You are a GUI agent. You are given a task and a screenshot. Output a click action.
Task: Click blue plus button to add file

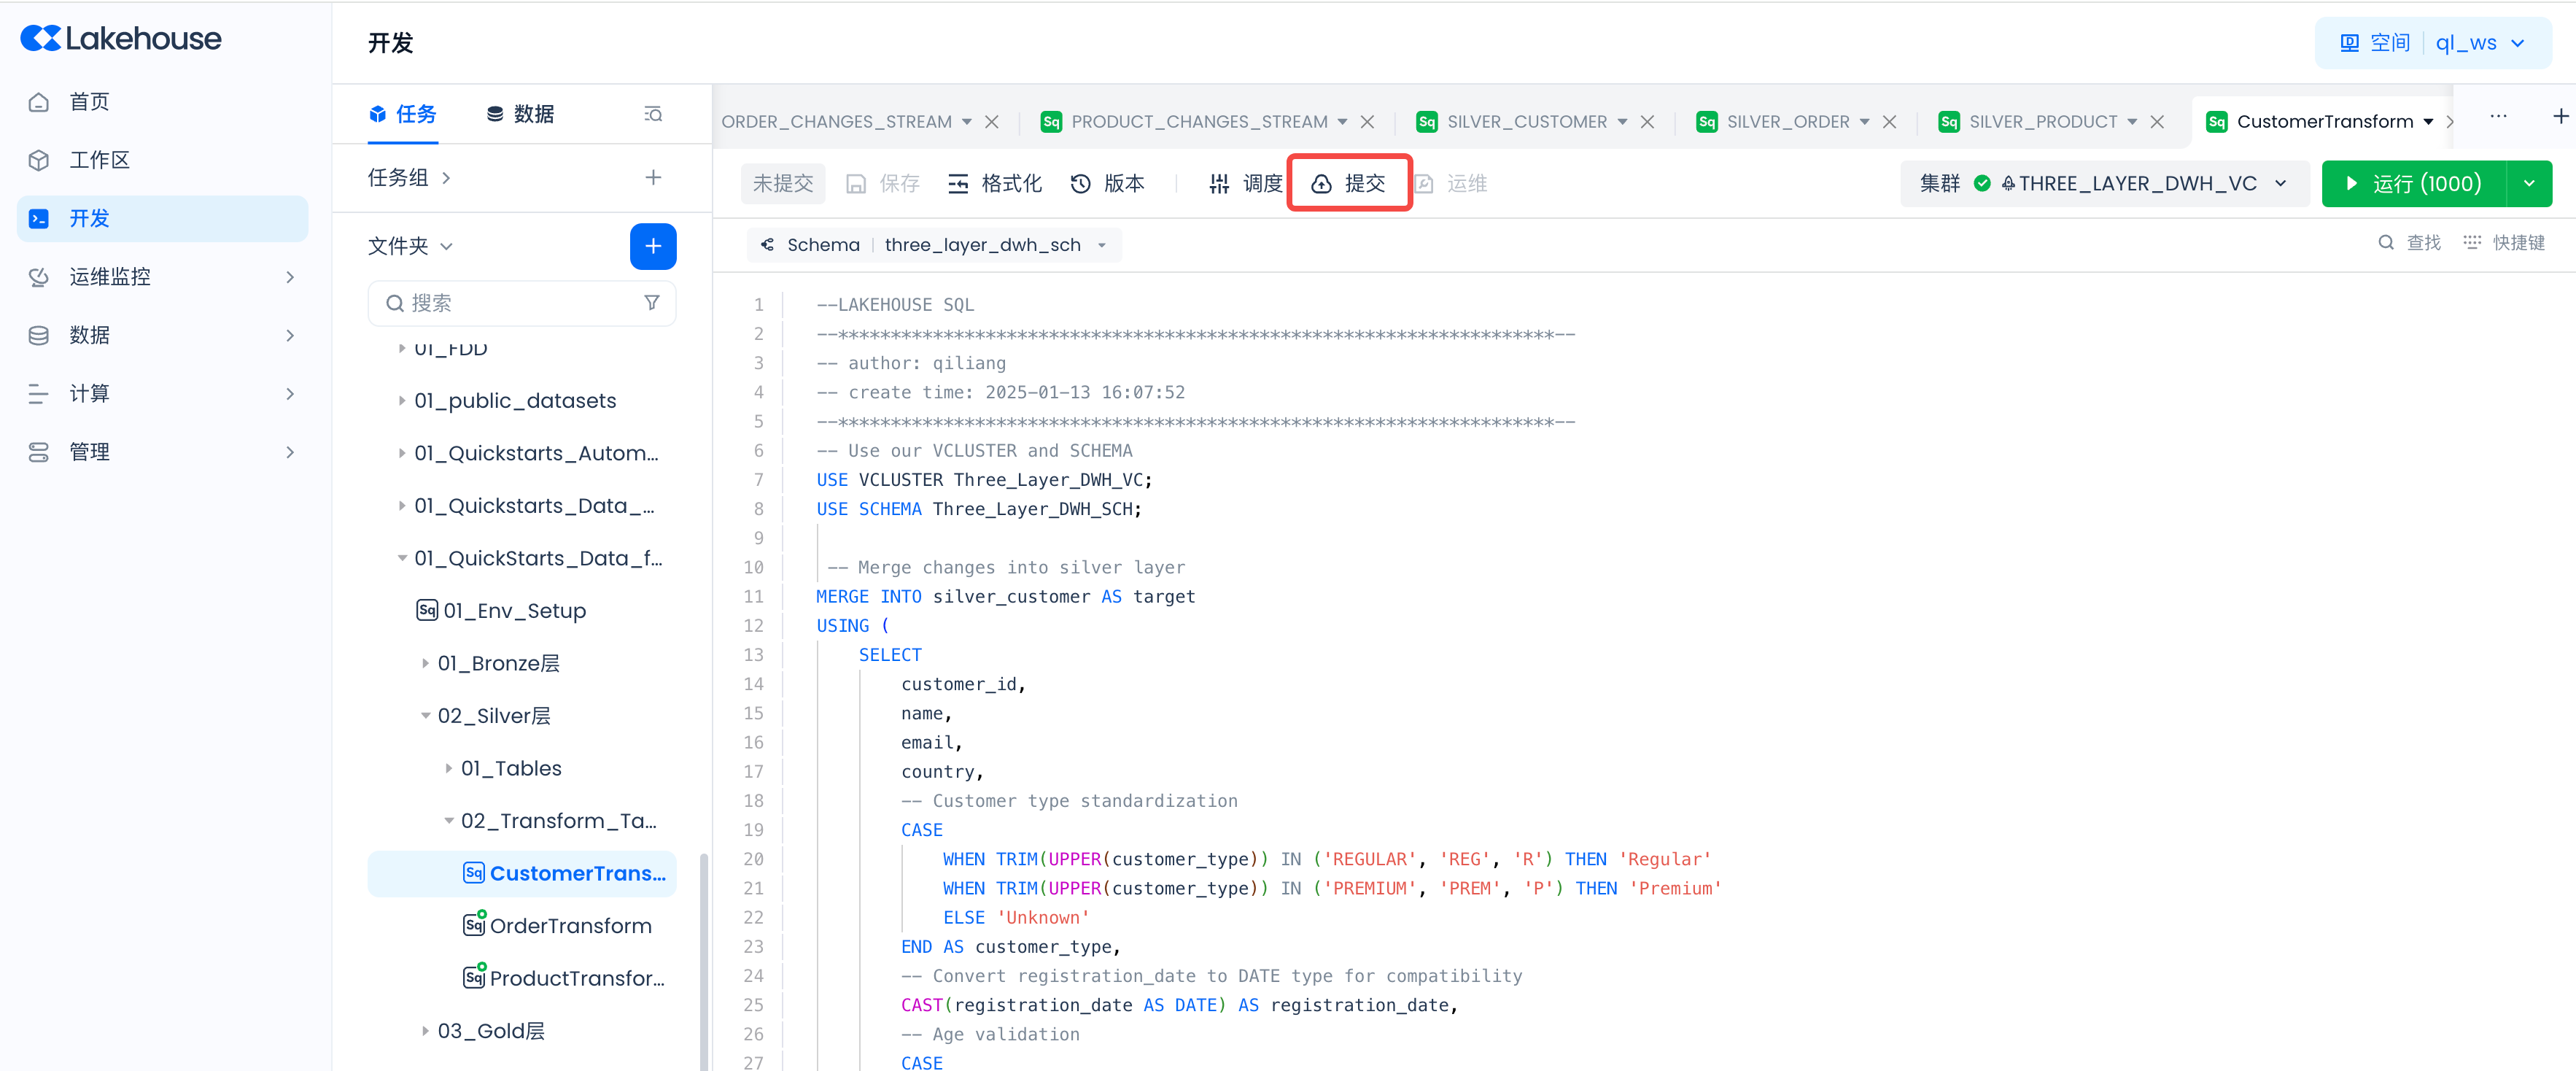tap(653, 246)
